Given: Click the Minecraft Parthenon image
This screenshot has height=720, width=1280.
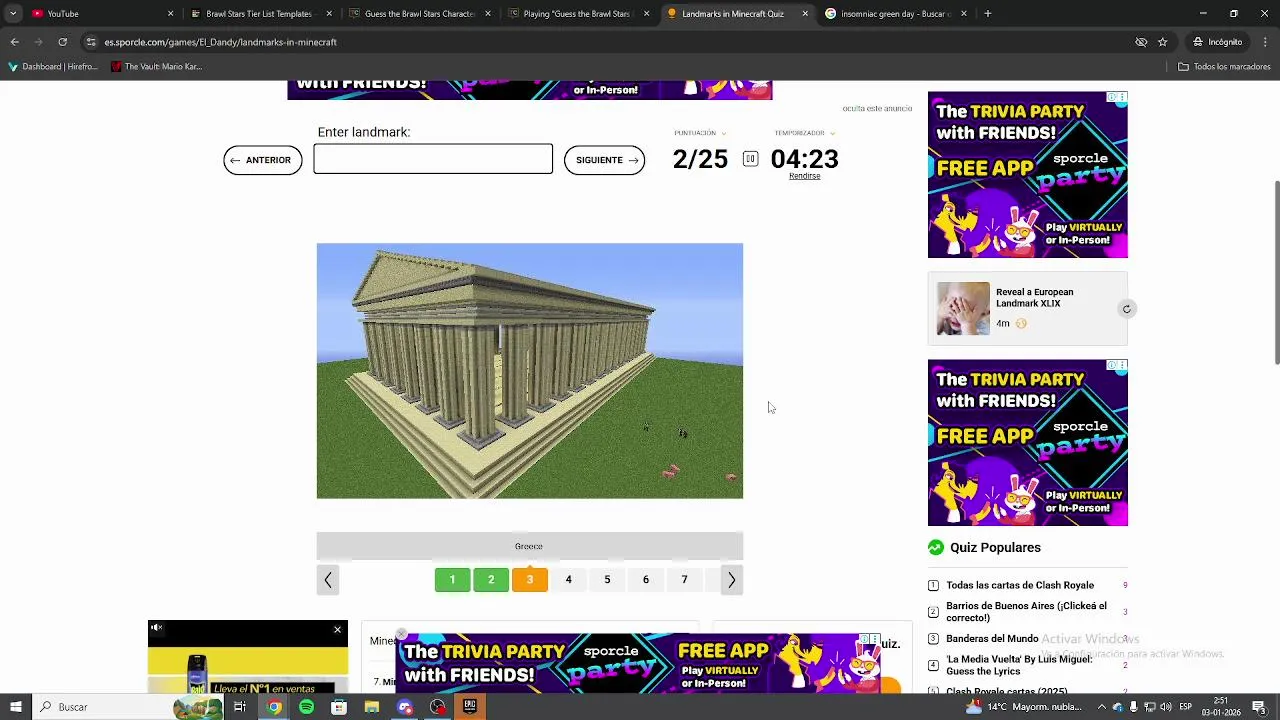Looking at the screenshot, I should tap(530, 371).
